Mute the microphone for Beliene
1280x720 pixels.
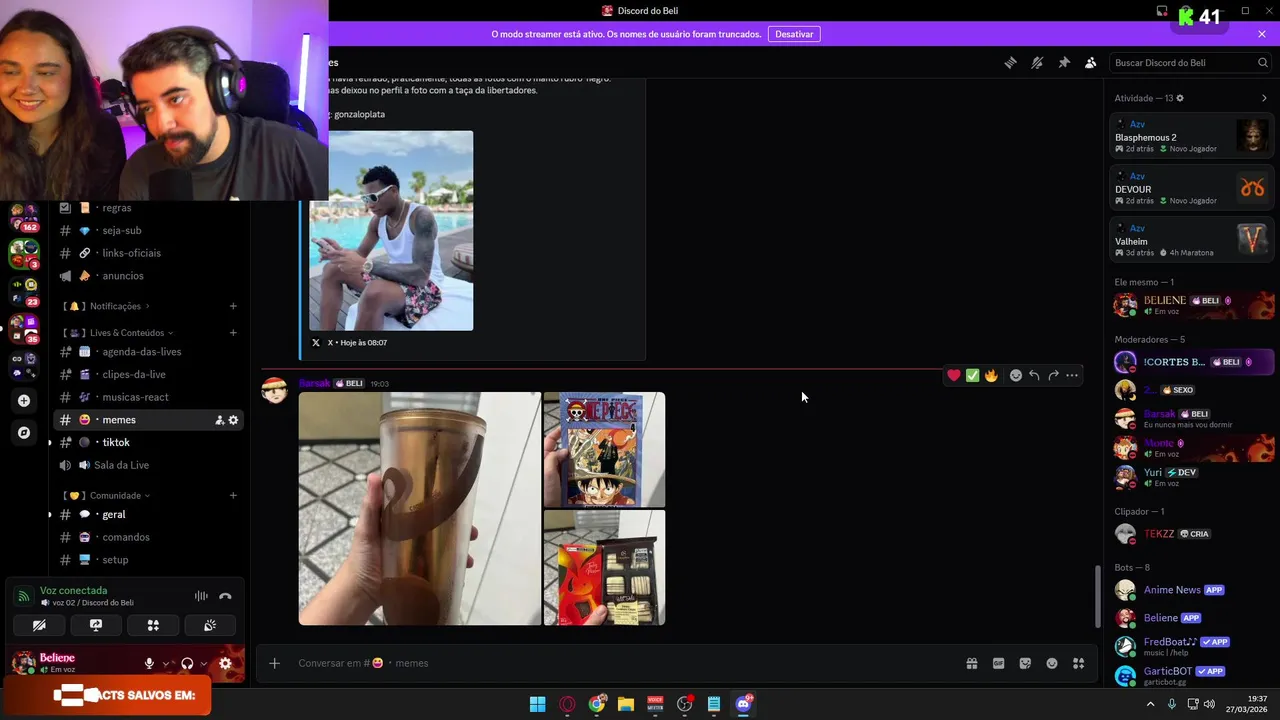[x=149, y=663]
